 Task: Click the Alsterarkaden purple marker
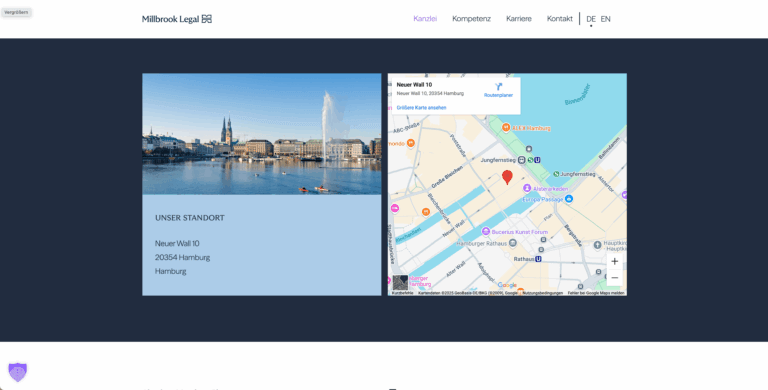pyautogui.click(x=527, y=188)
